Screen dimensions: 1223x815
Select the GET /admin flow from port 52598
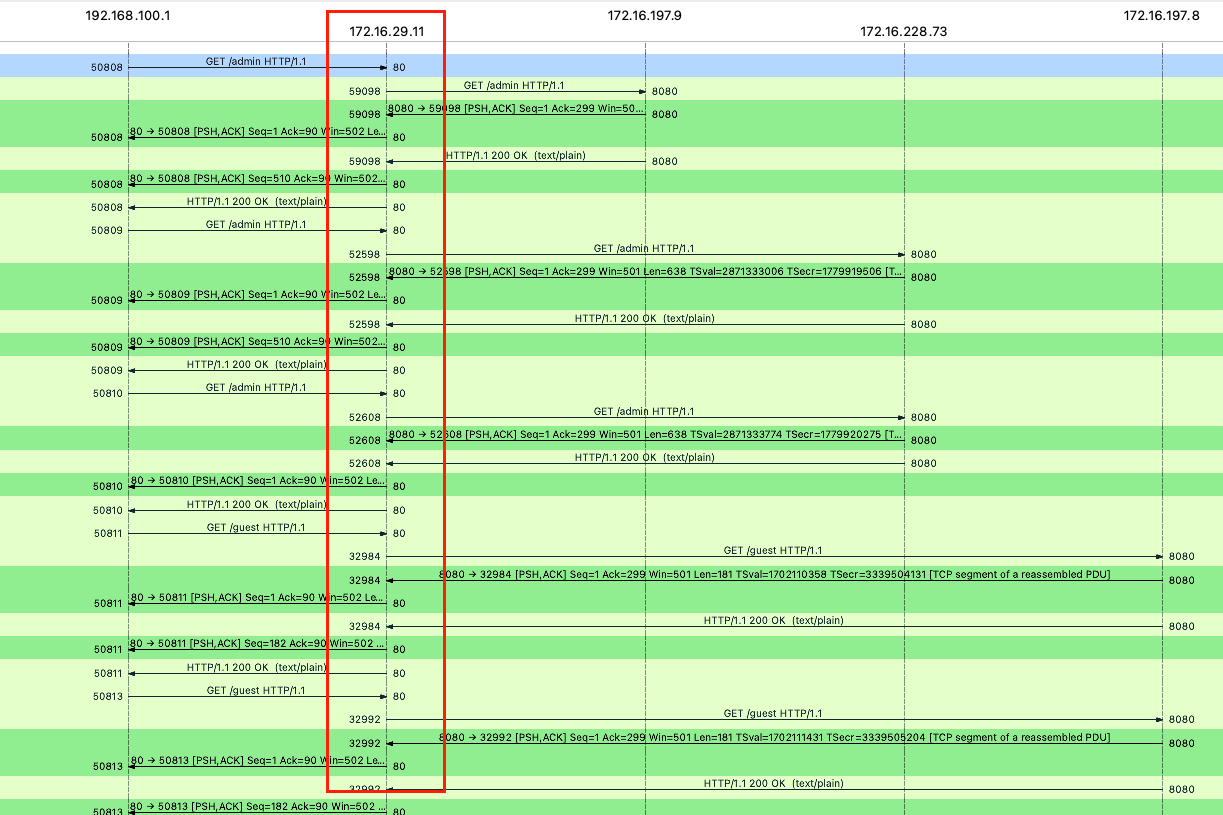644,249
